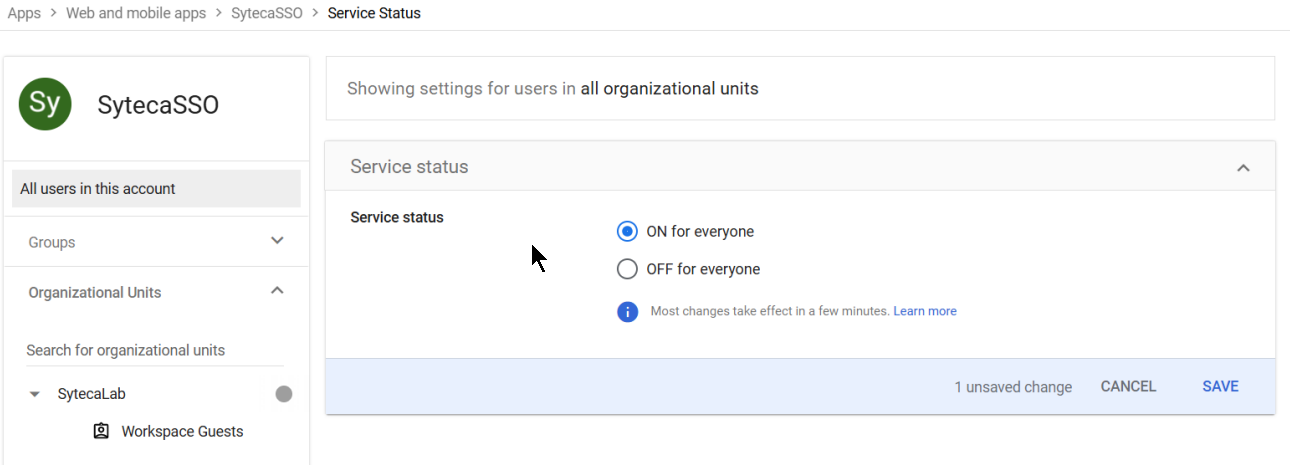Click the gray status dot beside SytecaLab
The height and width of the screenshot is (465, 1290).
tap(284, 394)
